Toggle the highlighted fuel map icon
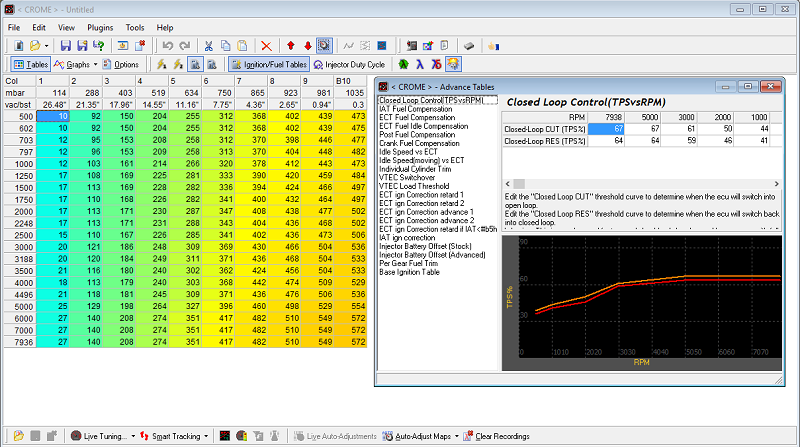This screenshot has height=447, width=800. 195,64
